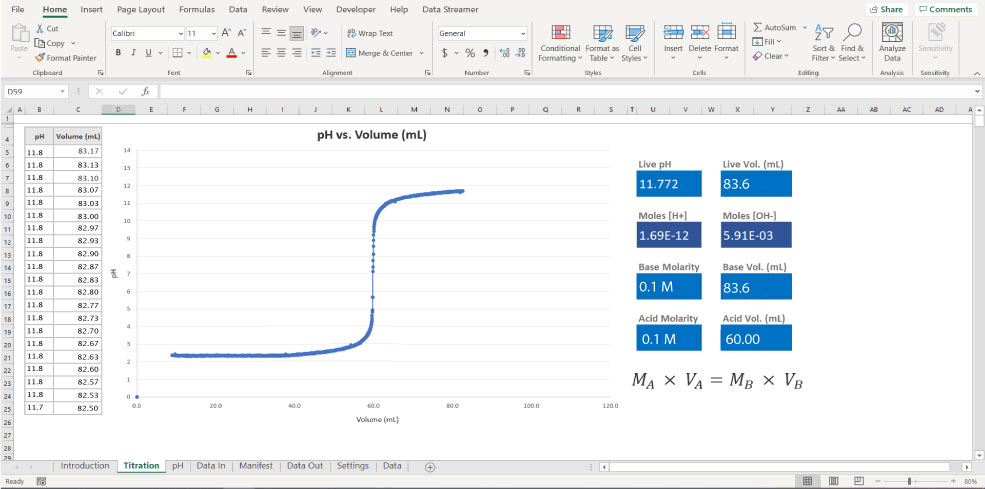This screenshot has width=985, height=489.
Task: Open the Formulas ribbon tab
Action: click(197, 9)
